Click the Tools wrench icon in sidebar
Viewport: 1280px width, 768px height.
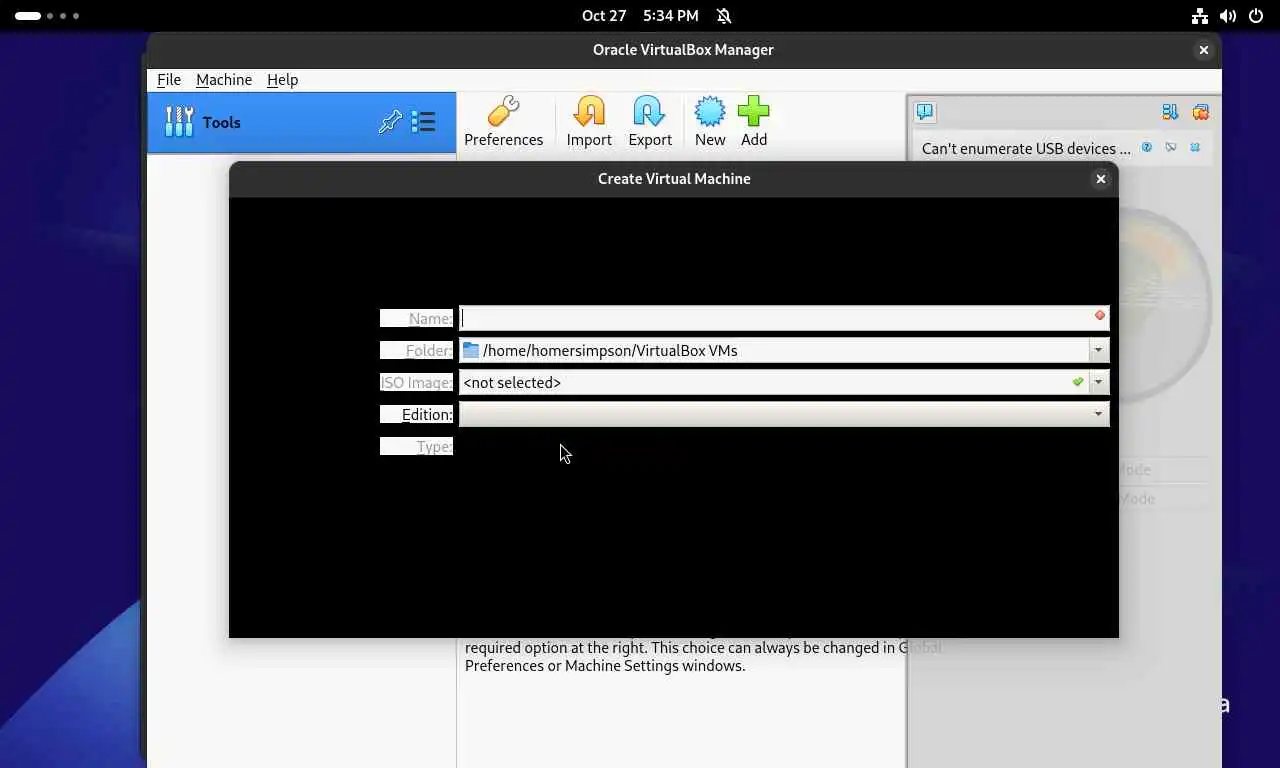(x=179, y=122)
